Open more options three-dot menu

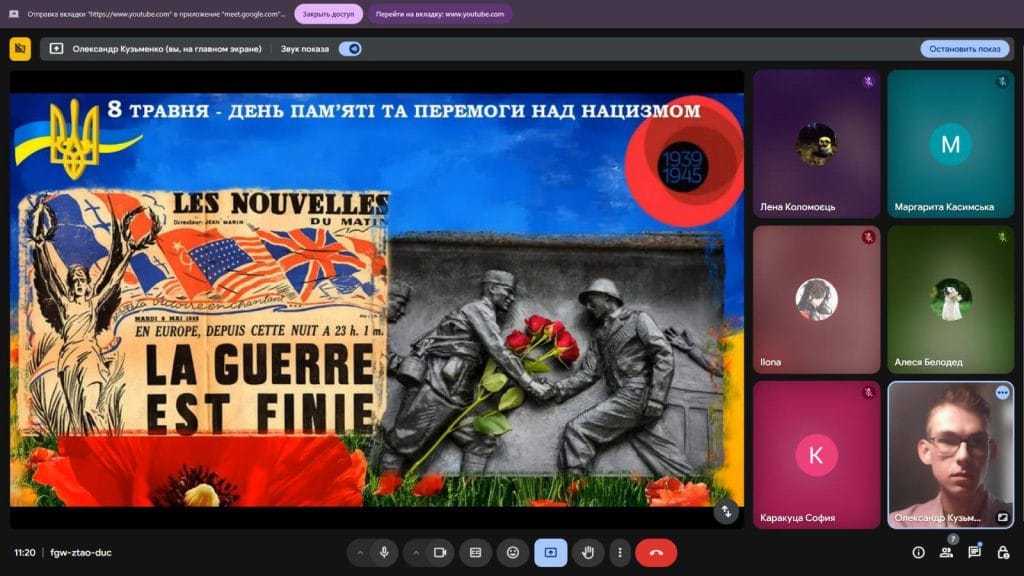point(620,552)
